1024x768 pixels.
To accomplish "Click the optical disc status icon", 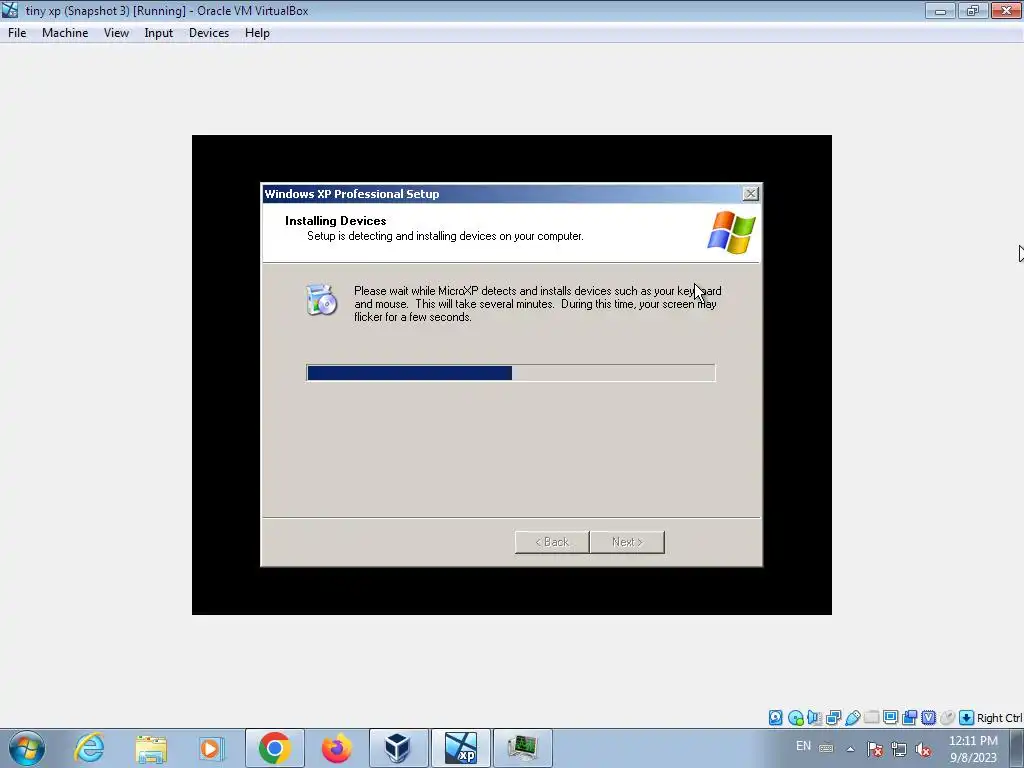I will (795, 718).
